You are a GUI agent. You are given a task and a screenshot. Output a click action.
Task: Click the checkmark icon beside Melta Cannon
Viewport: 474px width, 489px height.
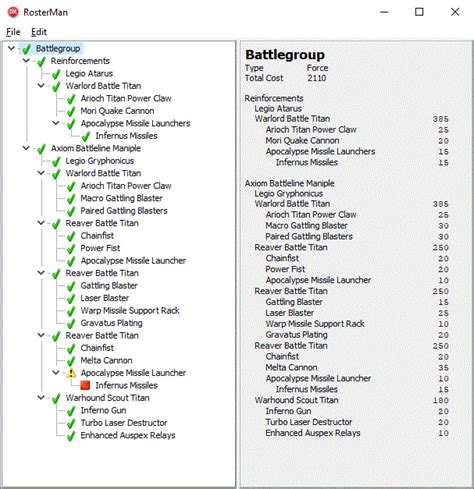tap(71, 361)
